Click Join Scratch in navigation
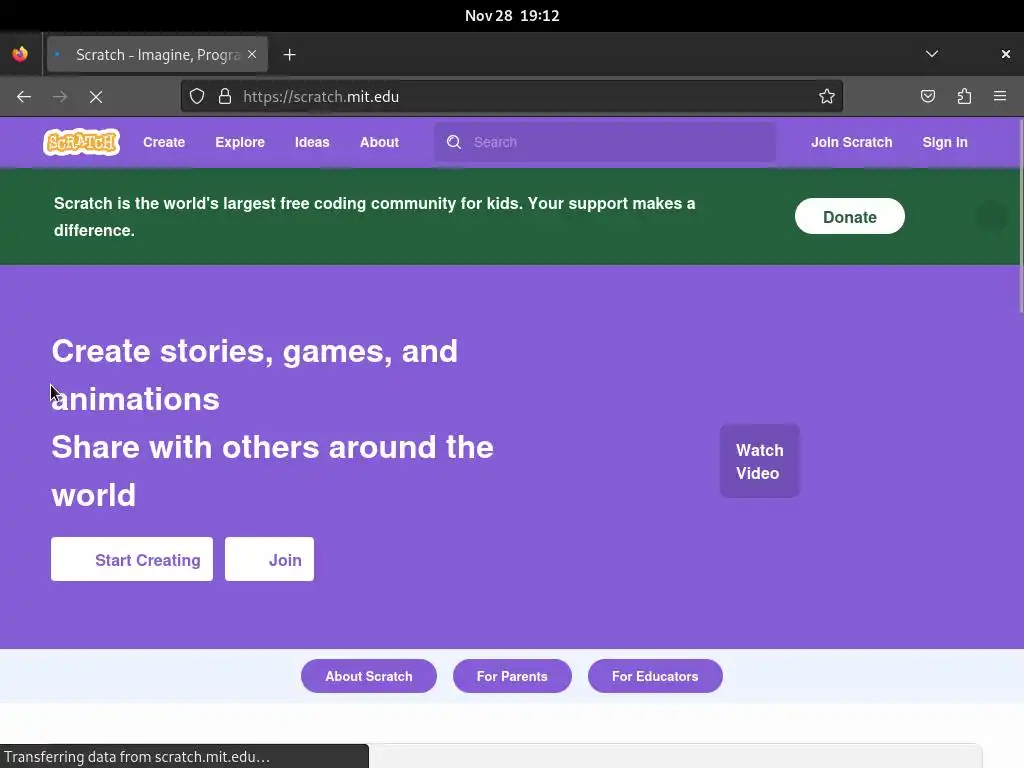The height and width of the screenshot is (768, 1024). pyautogui.click(x=852, y=142)
